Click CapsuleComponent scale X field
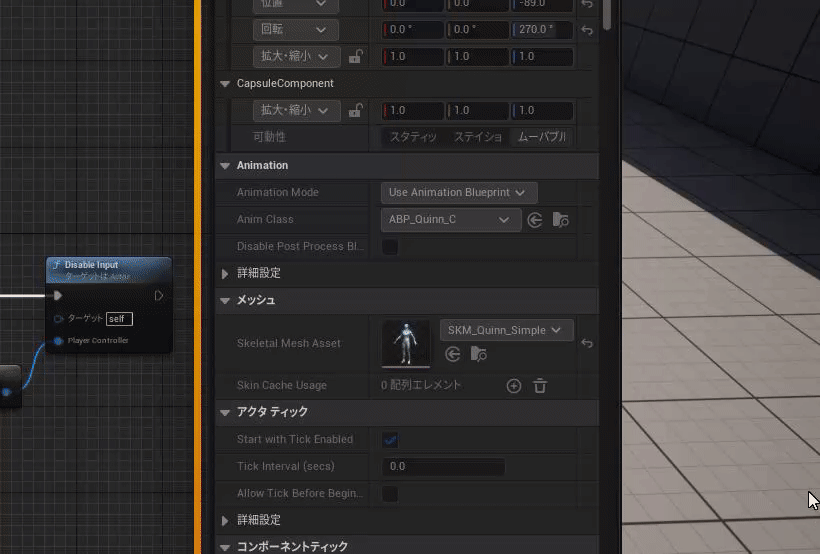Image resolution: width=820 pixels, height=554 pixels. (413, 110)
